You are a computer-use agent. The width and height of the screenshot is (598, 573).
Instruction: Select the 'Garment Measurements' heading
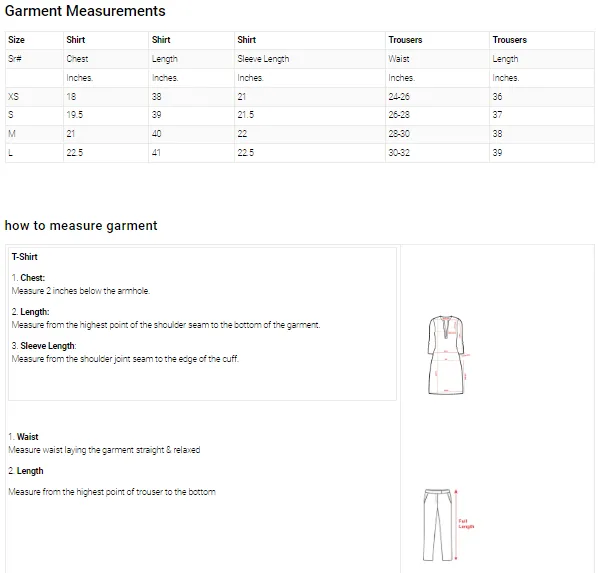pos(85,11)
